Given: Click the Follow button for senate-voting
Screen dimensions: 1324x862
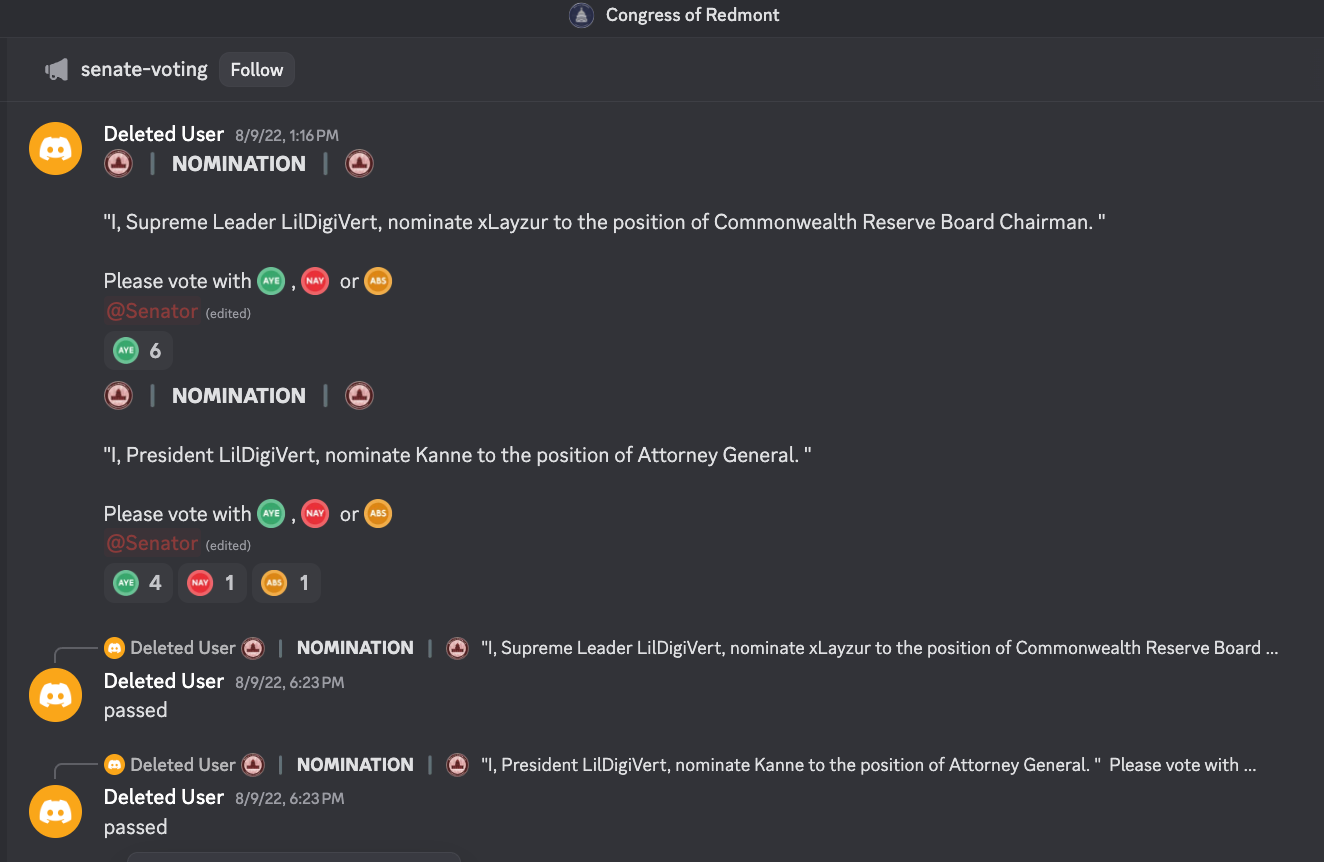Looking at the screenshot, I should 257,70.
